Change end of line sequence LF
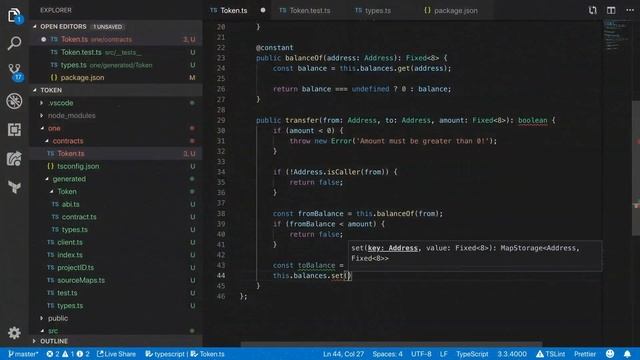Screen dimensions: 640x360 click(x=443, y=354)
